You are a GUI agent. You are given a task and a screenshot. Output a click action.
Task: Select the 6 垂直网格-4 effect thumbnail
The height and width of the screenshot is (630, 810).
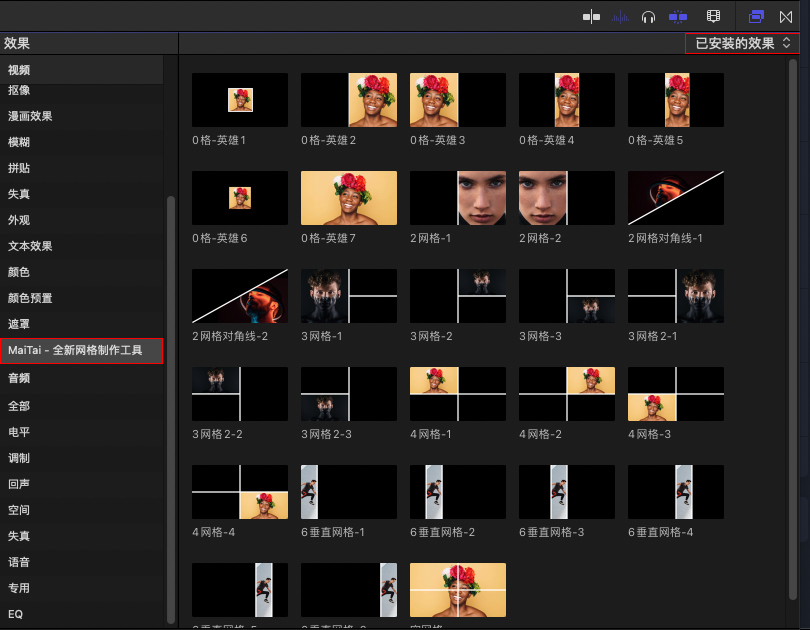(x=676, y=492)
